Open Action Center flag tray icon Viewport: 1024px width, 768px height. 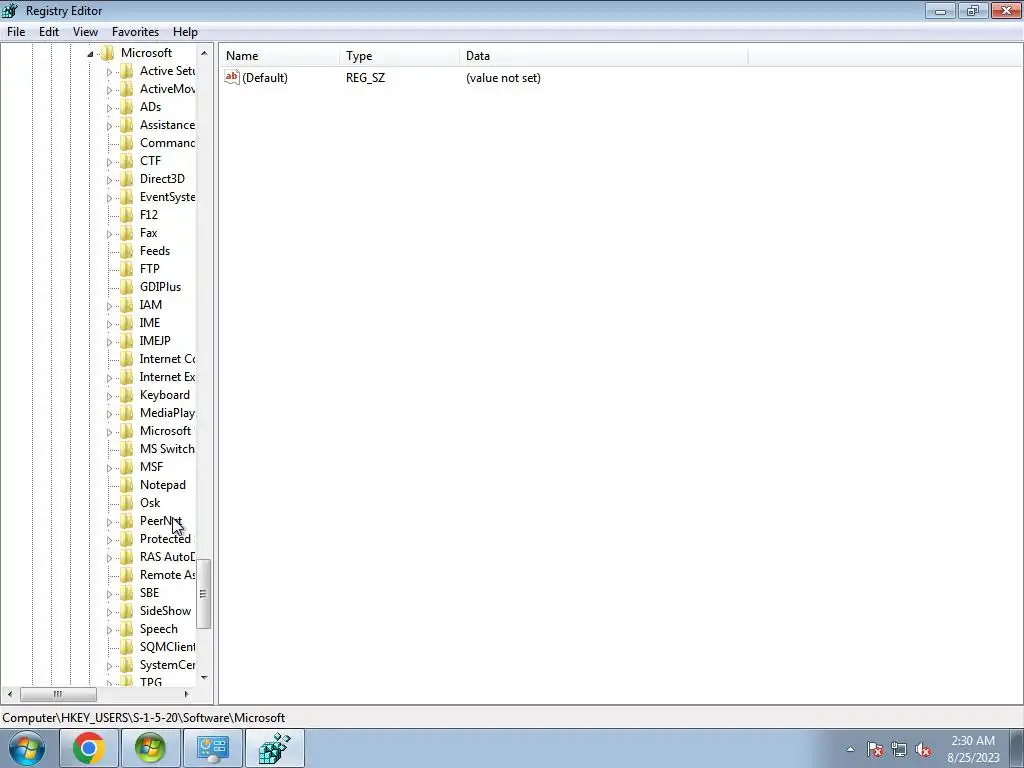tap(875, 749)
